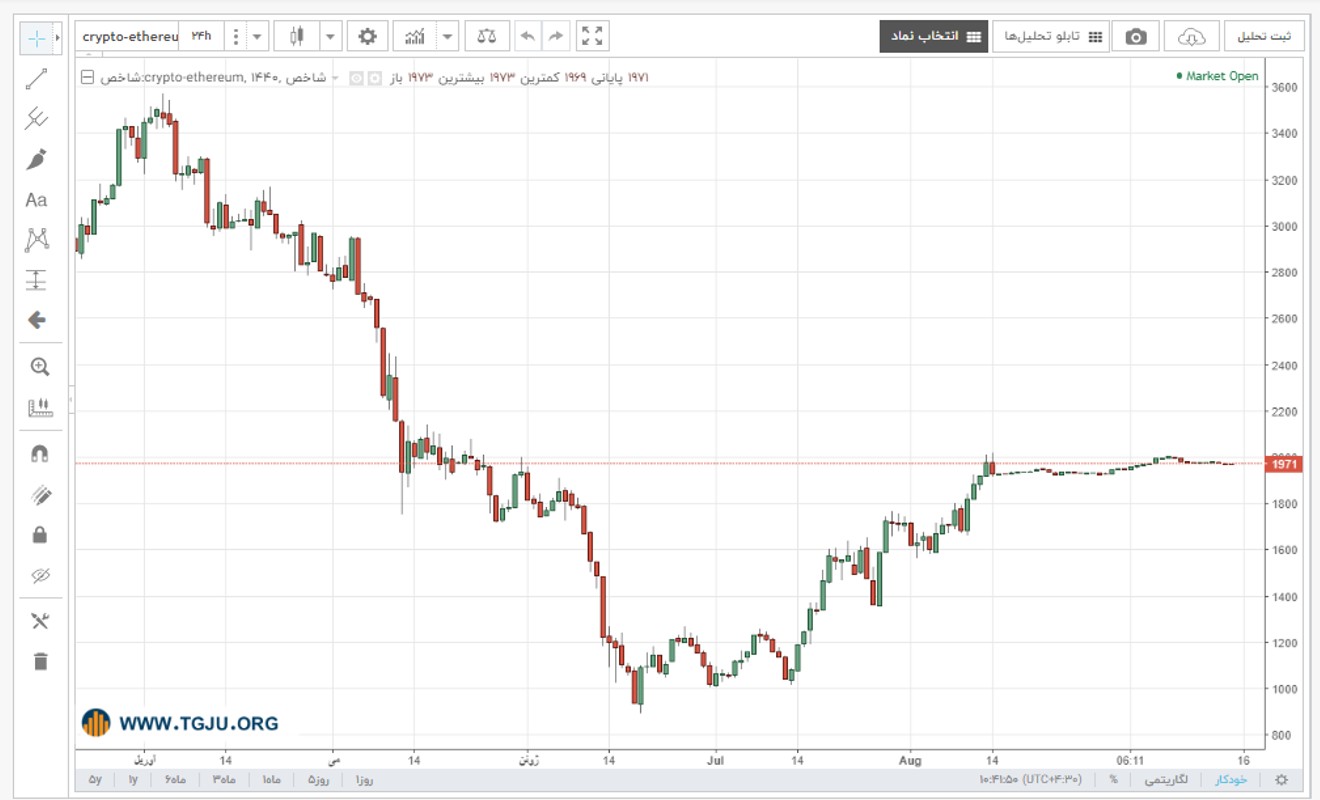The height and width of the screenshot is (800, 1320).
Task: Toggle percentage scale on the bottom bar
Action: tap(1113, 779)
